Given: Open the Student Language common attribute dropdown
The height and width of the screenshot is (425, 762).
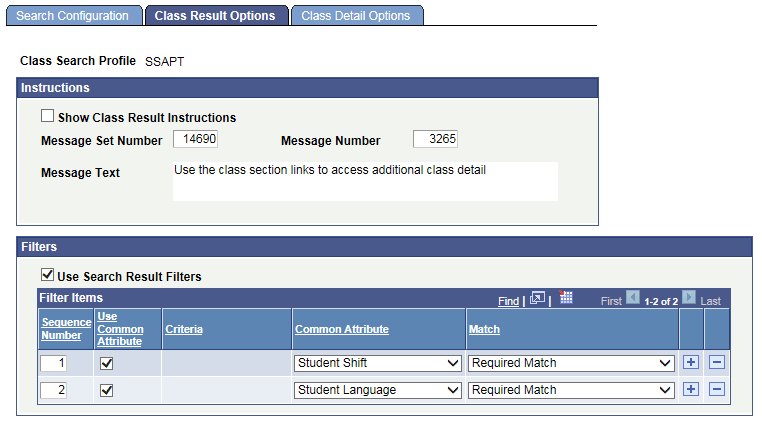Looking at the screenshot, I should [378, 390].
